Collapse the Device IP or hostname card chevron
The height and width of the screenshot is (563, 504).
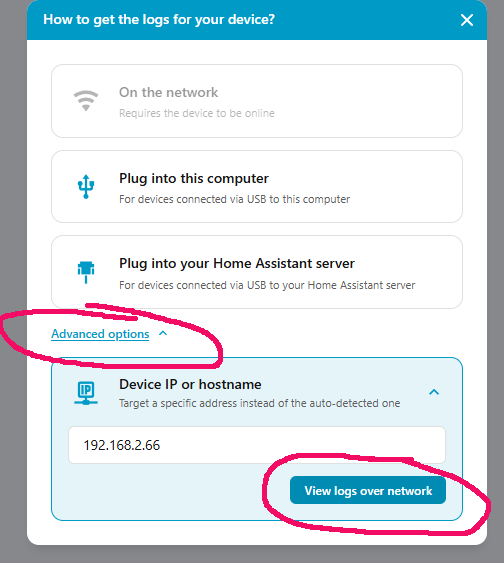click(434, 392)
